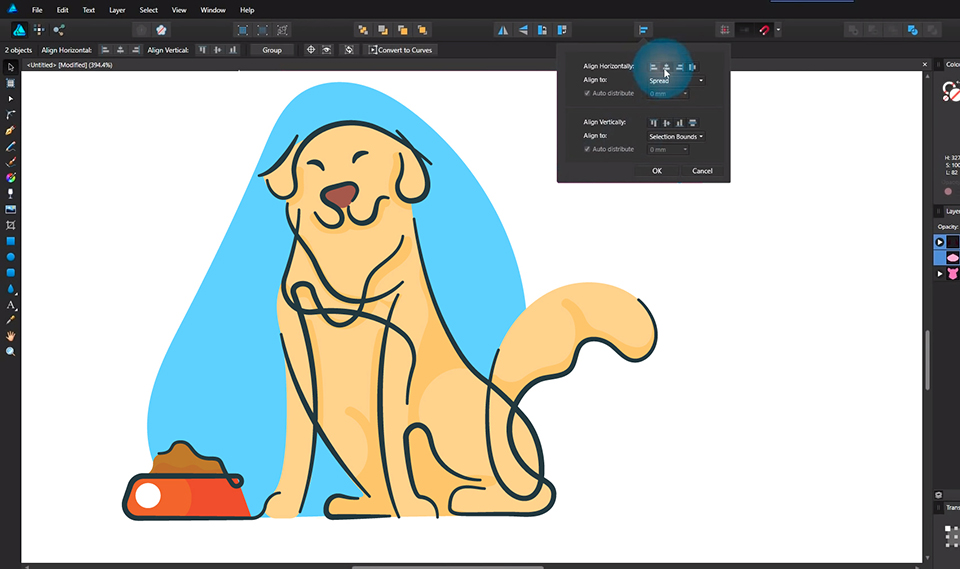Select the Transparency wine-glass tool
Screen dimensions: 960x569
[x=10, y=194]
